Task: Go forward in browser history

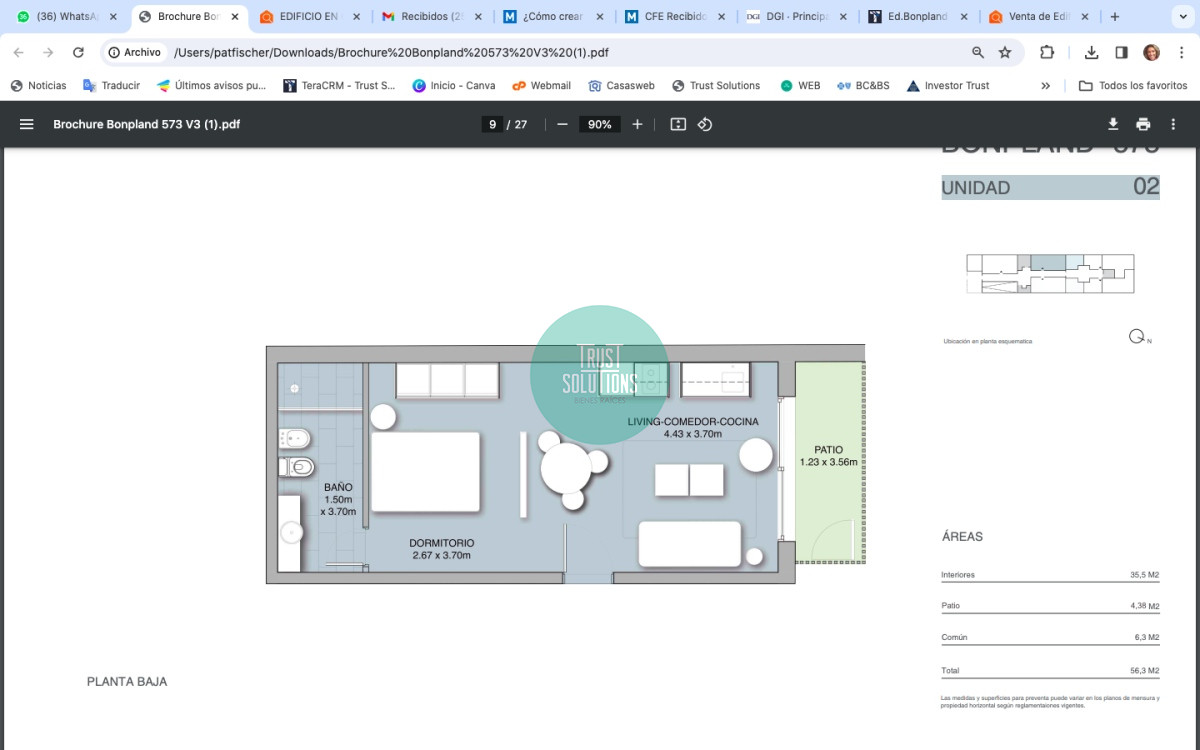Action: (48, 52)
